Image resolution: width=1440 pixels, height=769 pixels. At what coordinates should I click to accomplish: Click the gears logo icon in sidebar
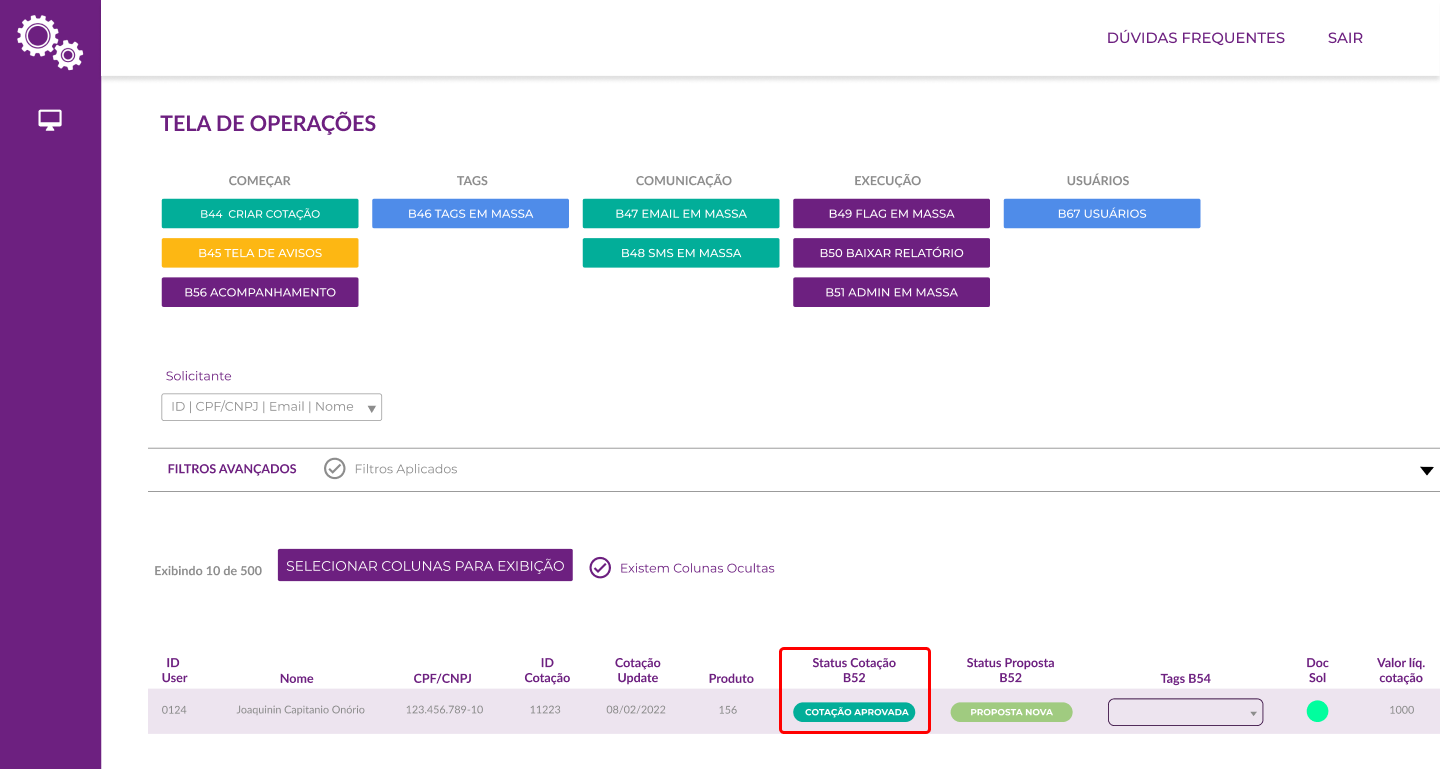coord(50,41)
